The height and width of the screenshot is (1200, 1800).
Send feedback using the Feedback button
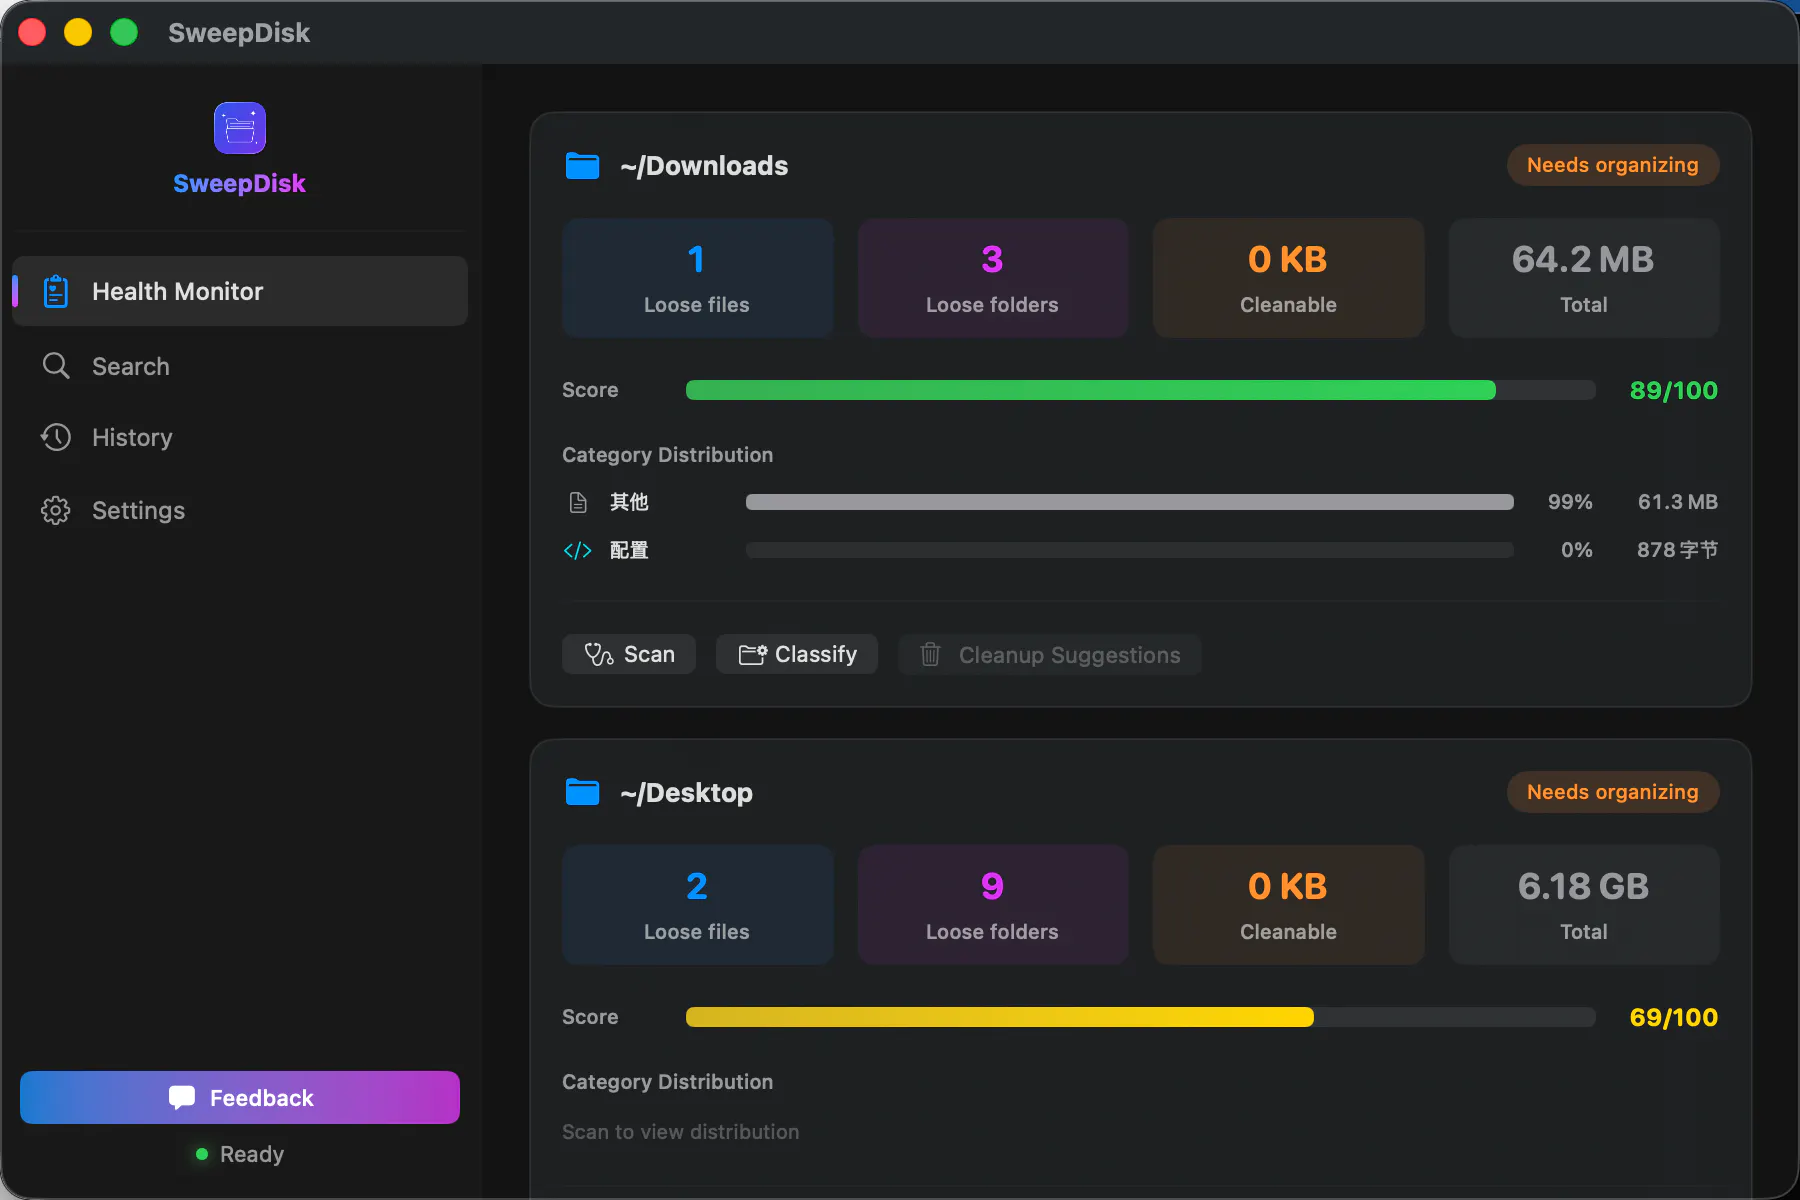[x=240, y=1098]
